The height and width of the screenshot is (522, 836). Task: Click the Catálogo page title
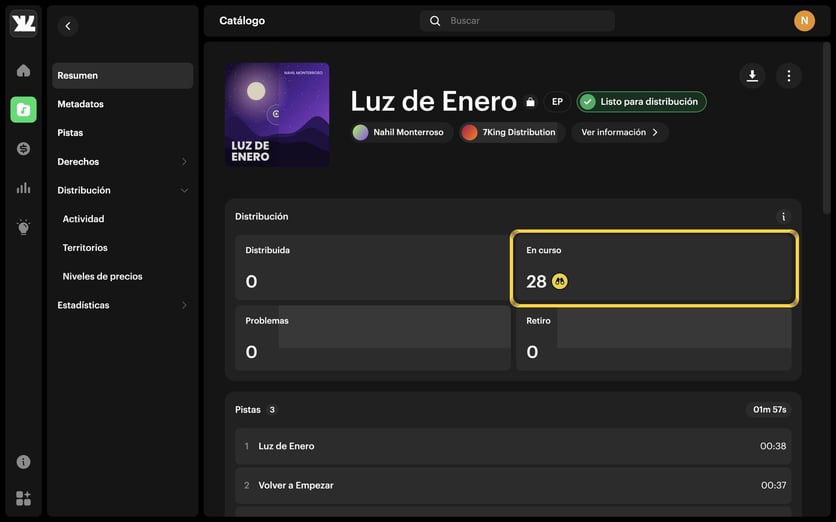[242, 21]
